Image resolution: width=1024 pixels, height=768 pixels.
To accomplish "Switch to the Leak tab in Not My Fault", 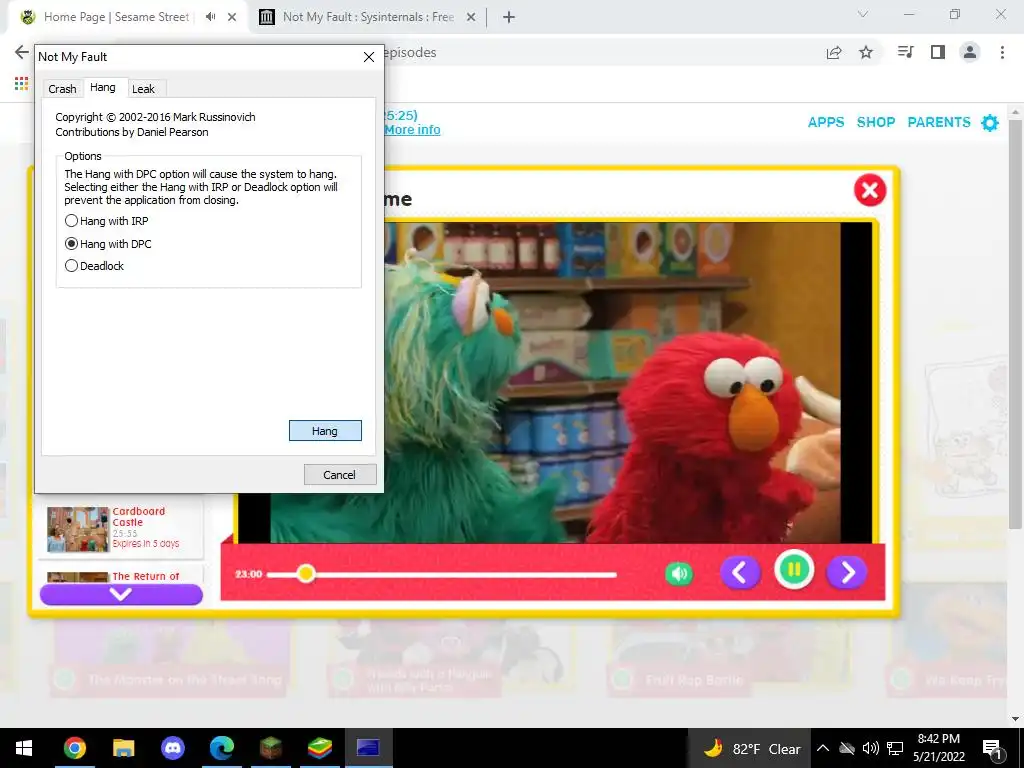I will click(143, 89).
